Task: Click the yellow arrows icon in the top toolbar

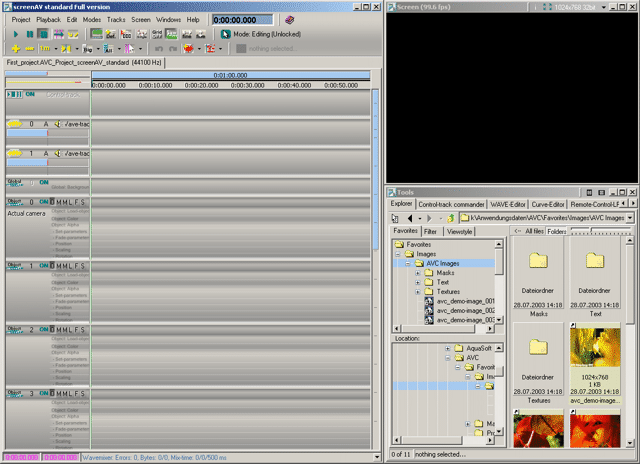Action: [73, 34]
